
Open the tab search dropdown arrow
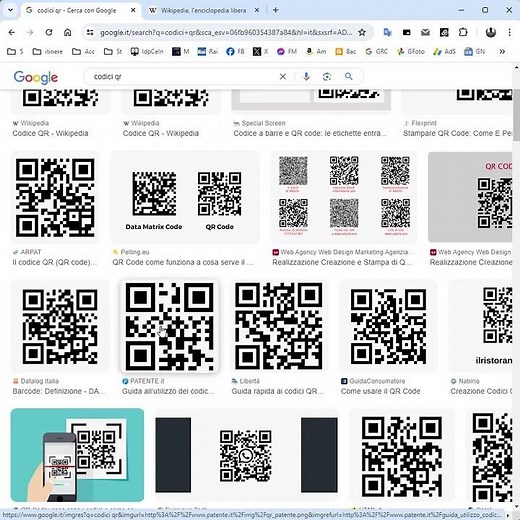pyautogui.click(x=10, y=10)
